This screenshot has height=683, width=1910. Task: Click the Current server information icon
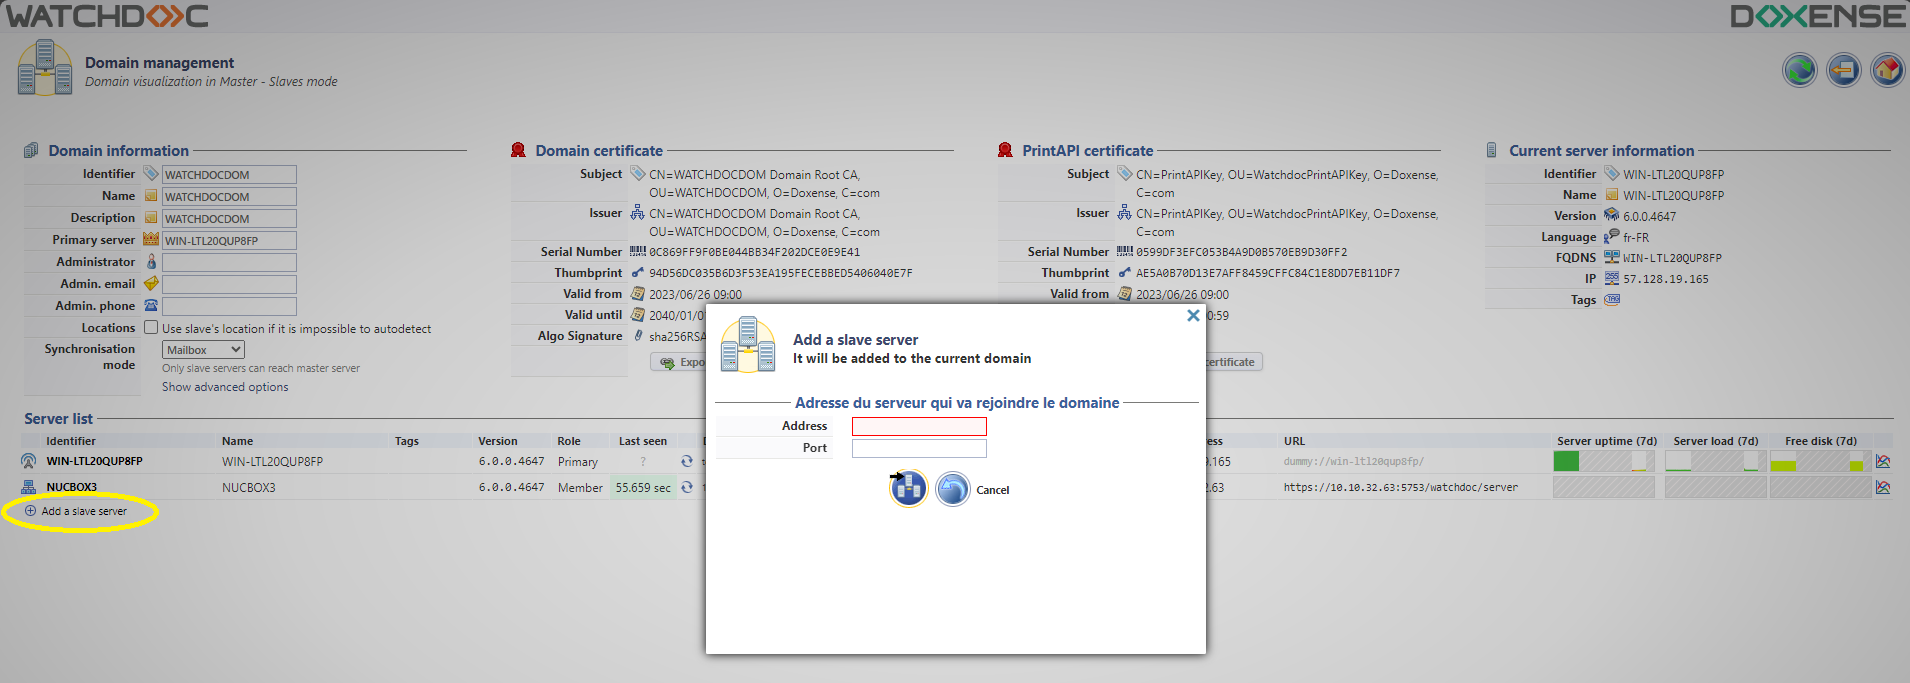(x=1491, y=150)
